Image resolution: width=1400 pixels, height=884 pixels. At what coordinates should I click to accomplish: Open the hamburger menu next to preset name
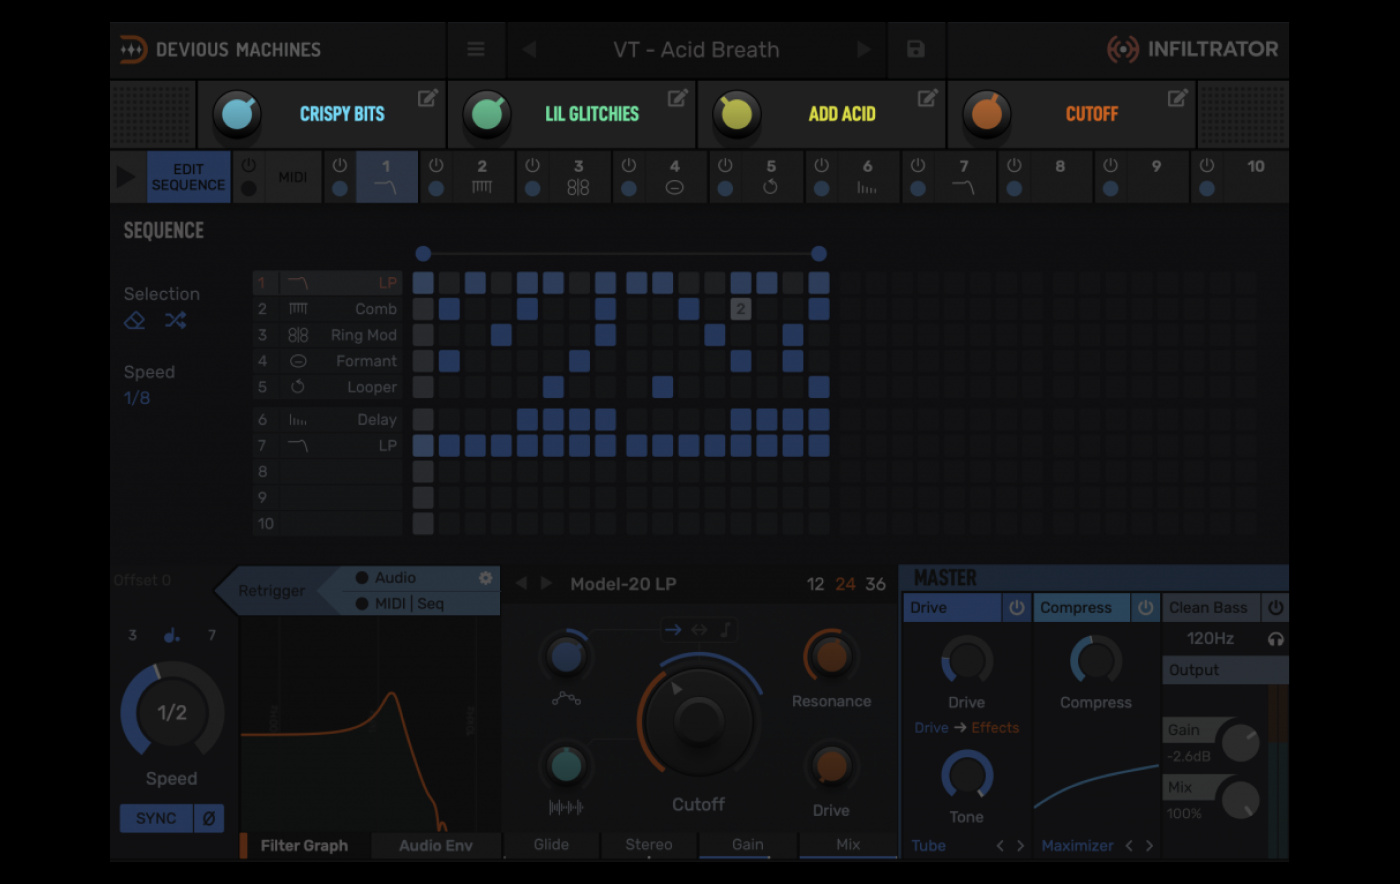pos(476,49)
